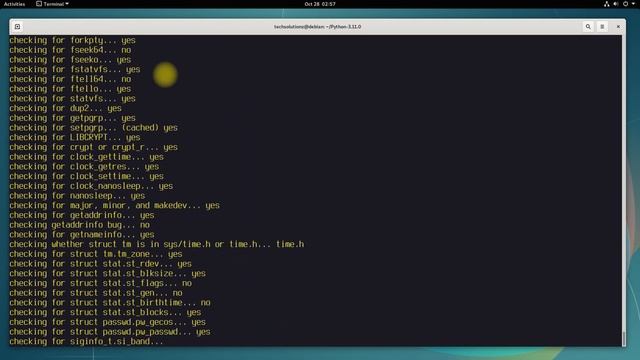Click line 'checking for fseeko... yes'
This screenshot has width=640, height=360.
point(70,60)
